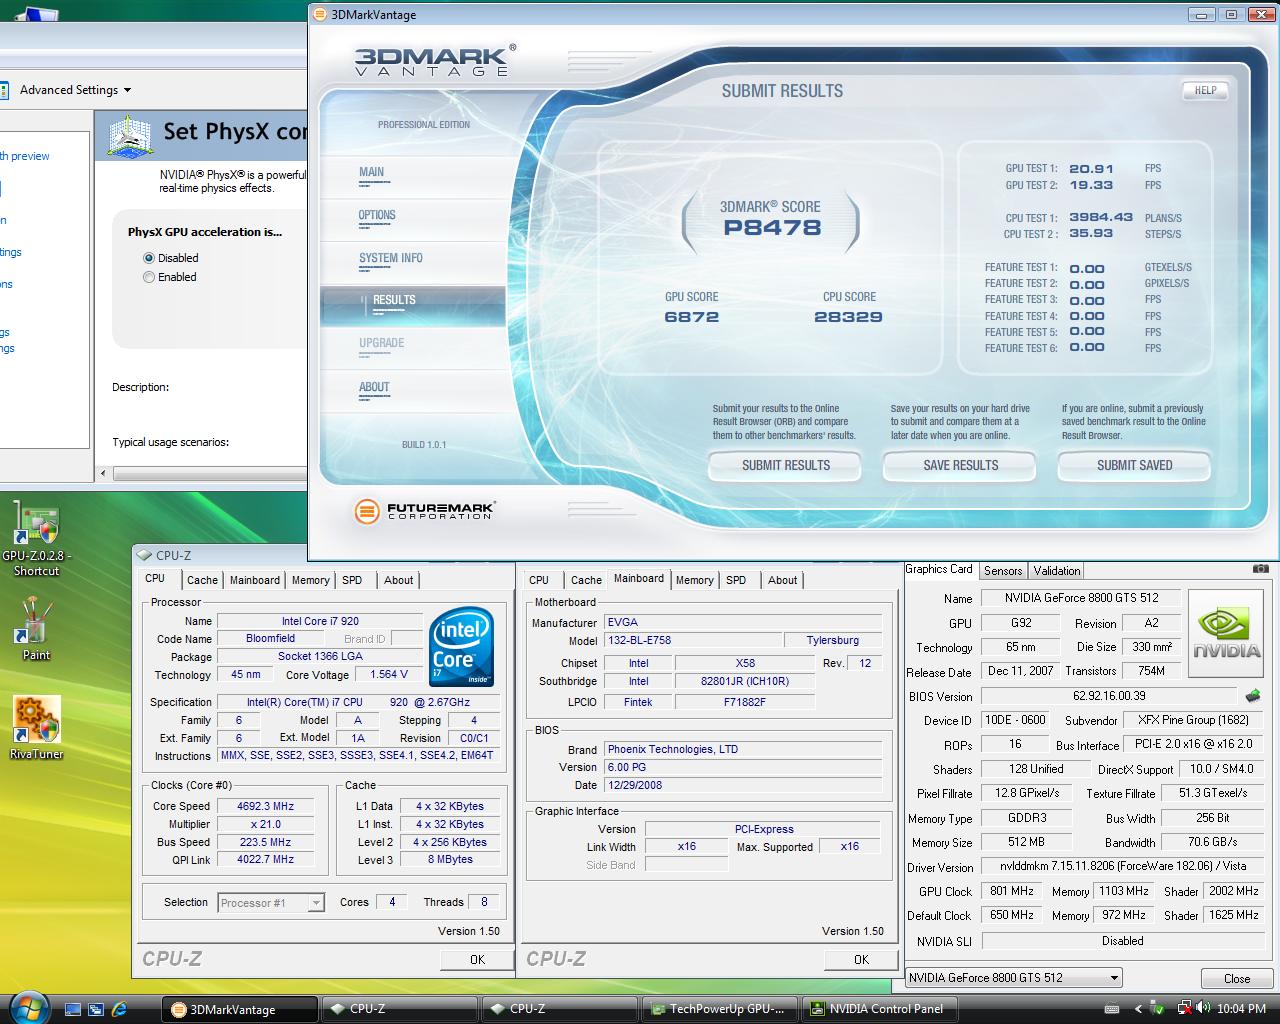
Task: Open OPTIONS in 3DMark Vantage
Action: tap(377, 215)
